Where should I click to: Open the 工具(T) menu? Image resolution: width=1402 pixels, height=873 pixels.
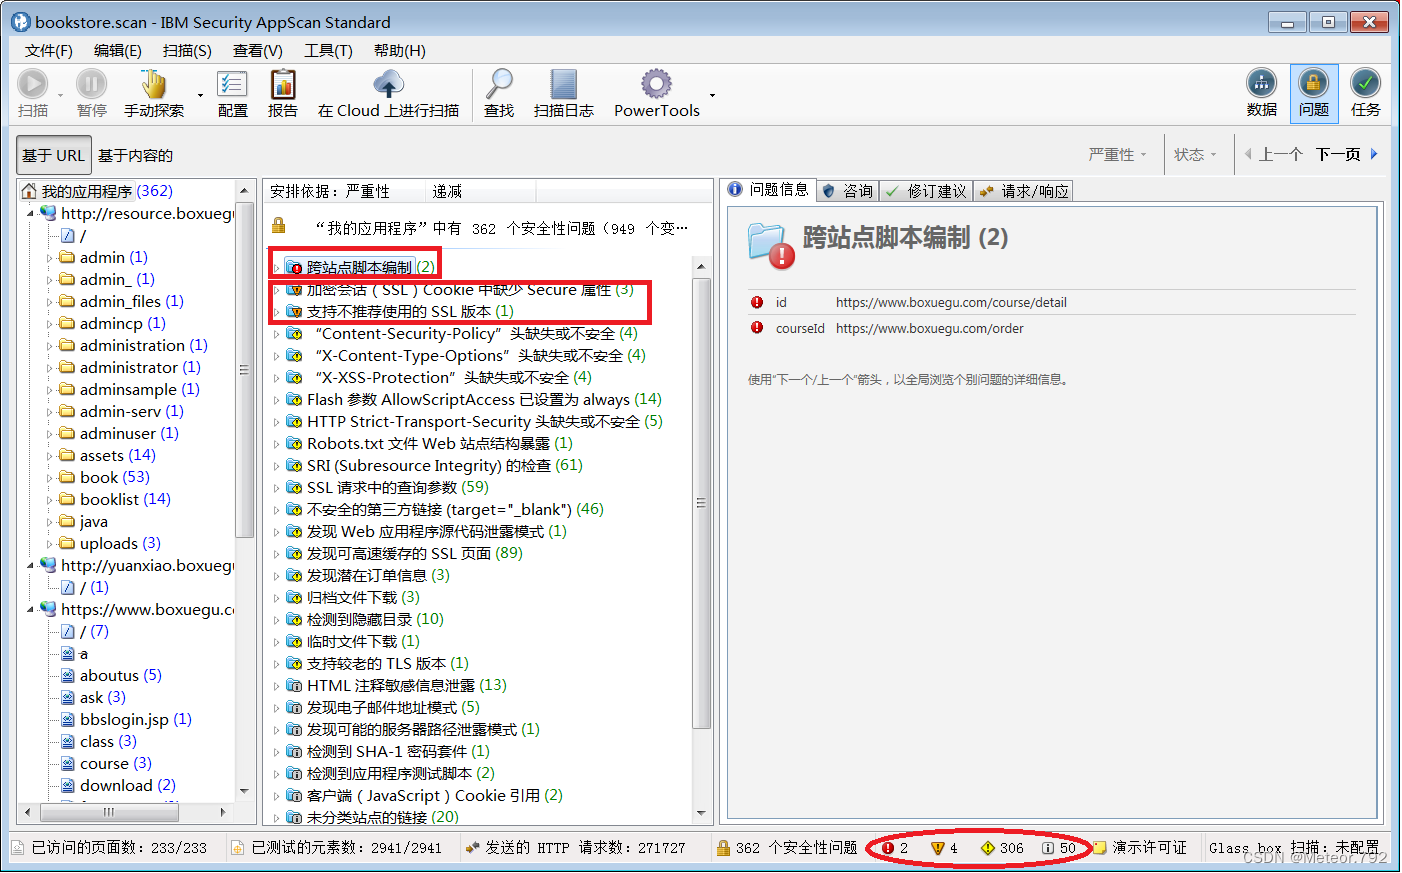[x=328, y=50]
